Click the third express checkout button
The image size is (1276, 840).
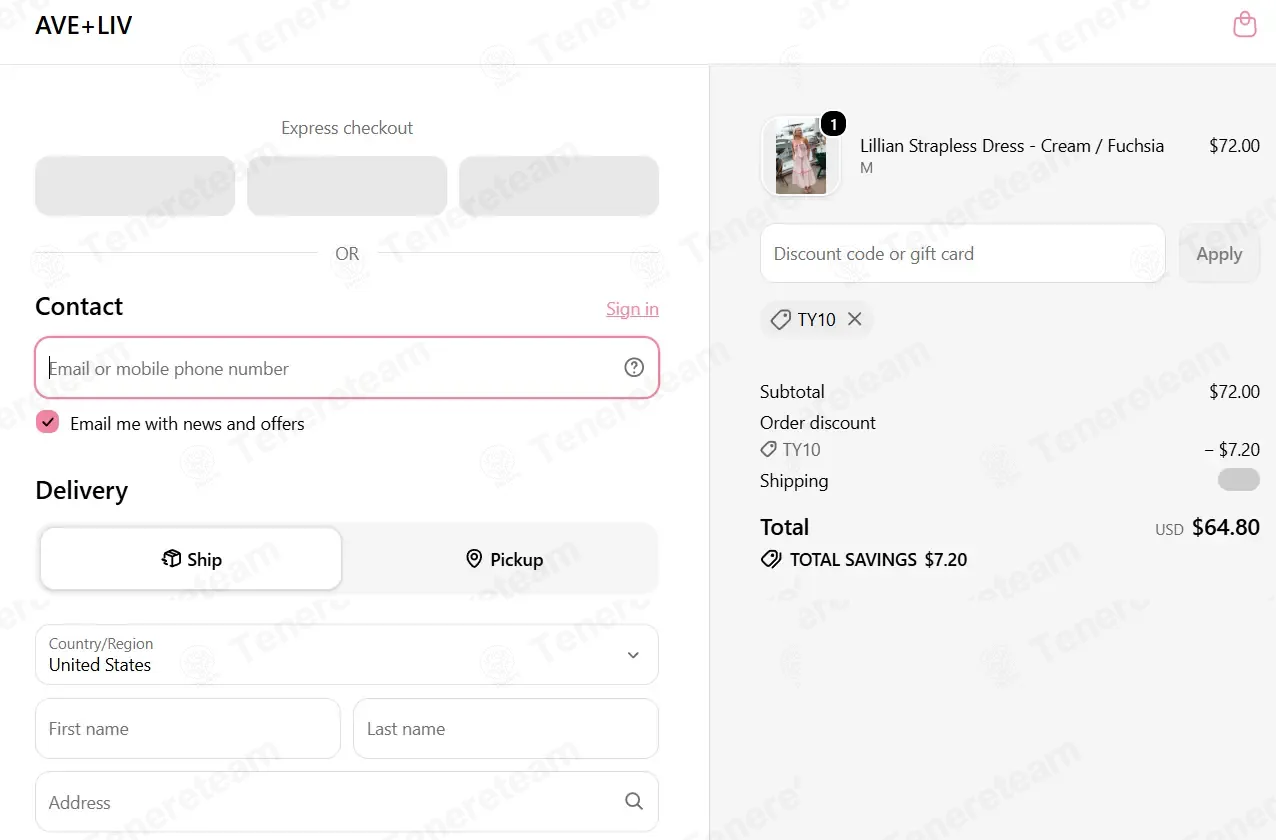[559, 186]
